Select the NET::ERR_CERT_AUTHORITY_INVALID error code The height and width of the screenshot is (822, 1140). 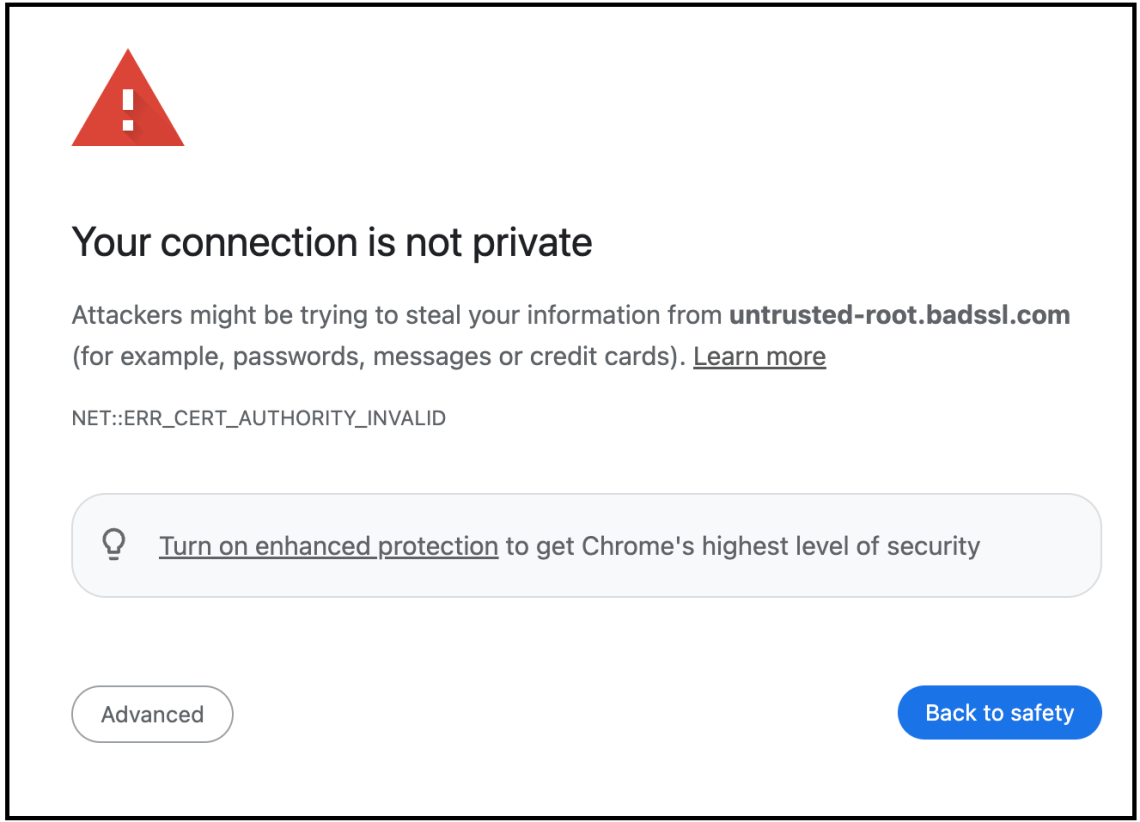[x=258, y=418]
